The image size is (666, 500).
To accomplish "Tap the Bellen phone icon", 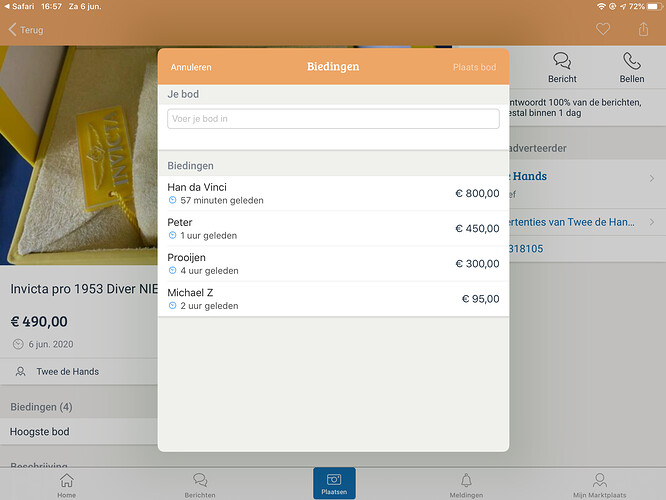I will [632, 61].
